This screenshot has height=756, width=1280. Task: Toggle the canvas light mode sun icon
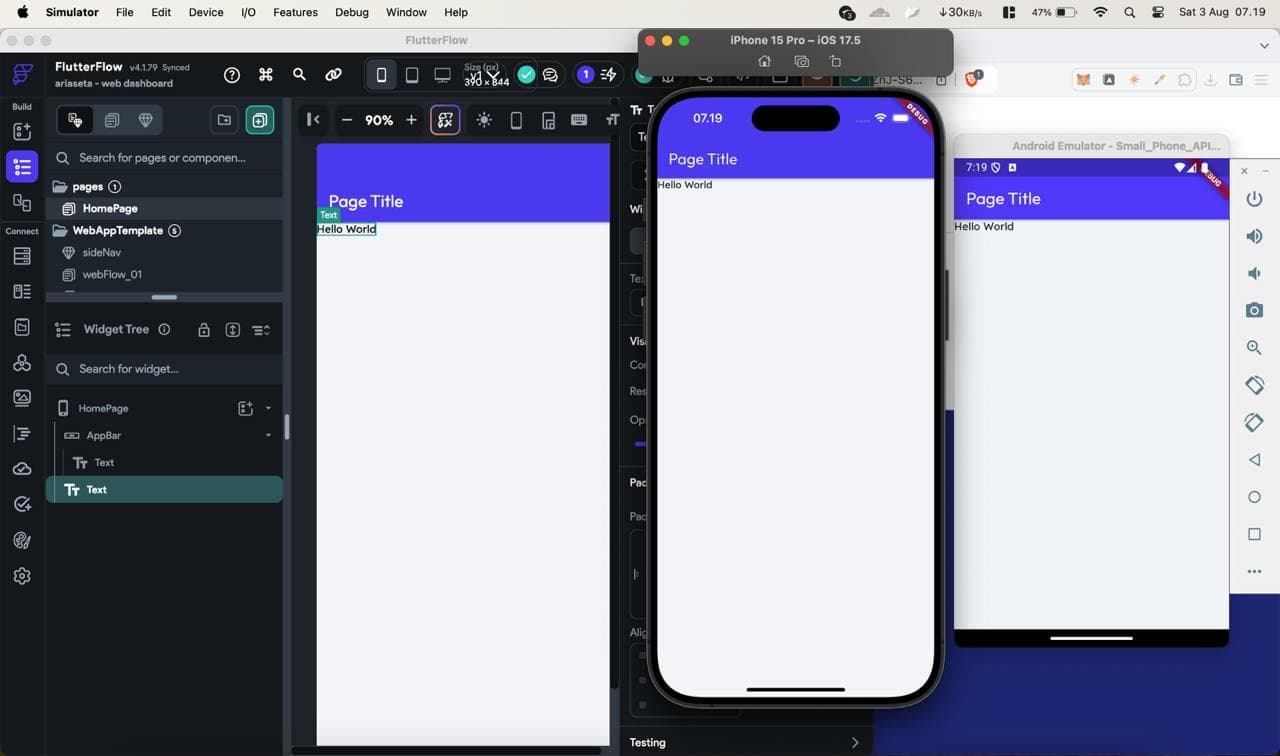(483, 119)
